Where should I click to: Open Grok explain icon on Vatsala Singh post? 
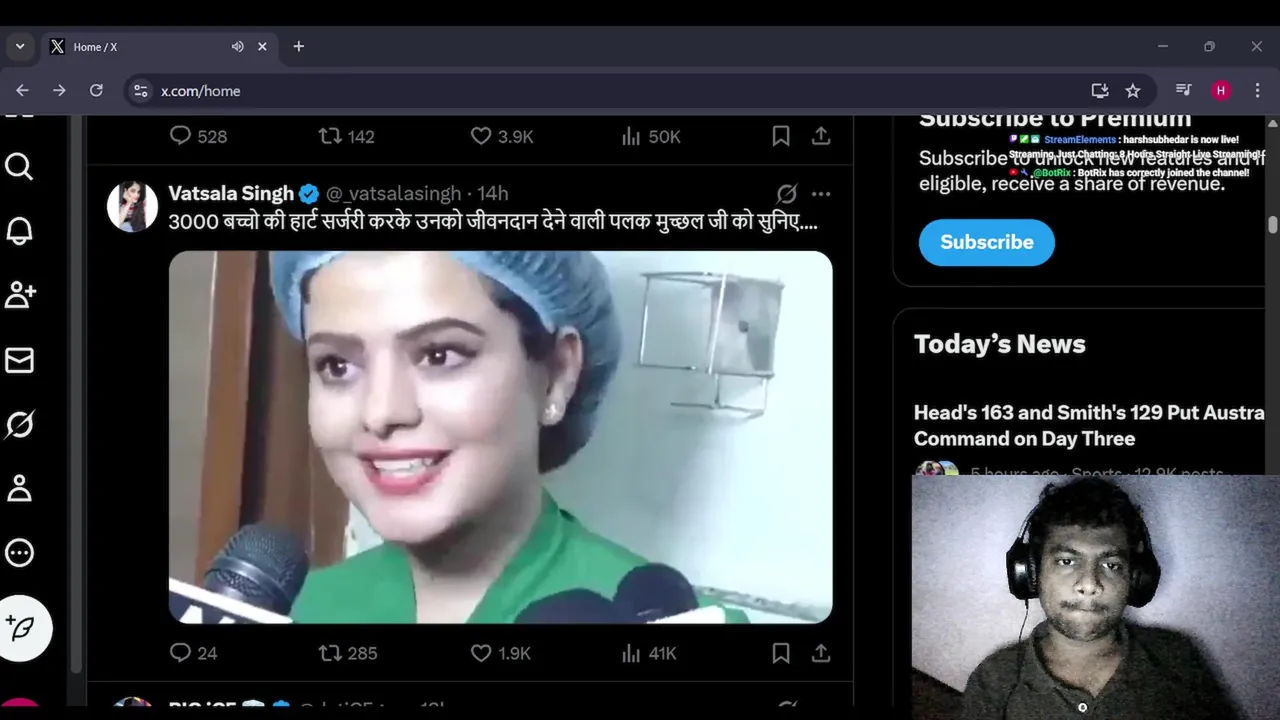tap(787, 194)
